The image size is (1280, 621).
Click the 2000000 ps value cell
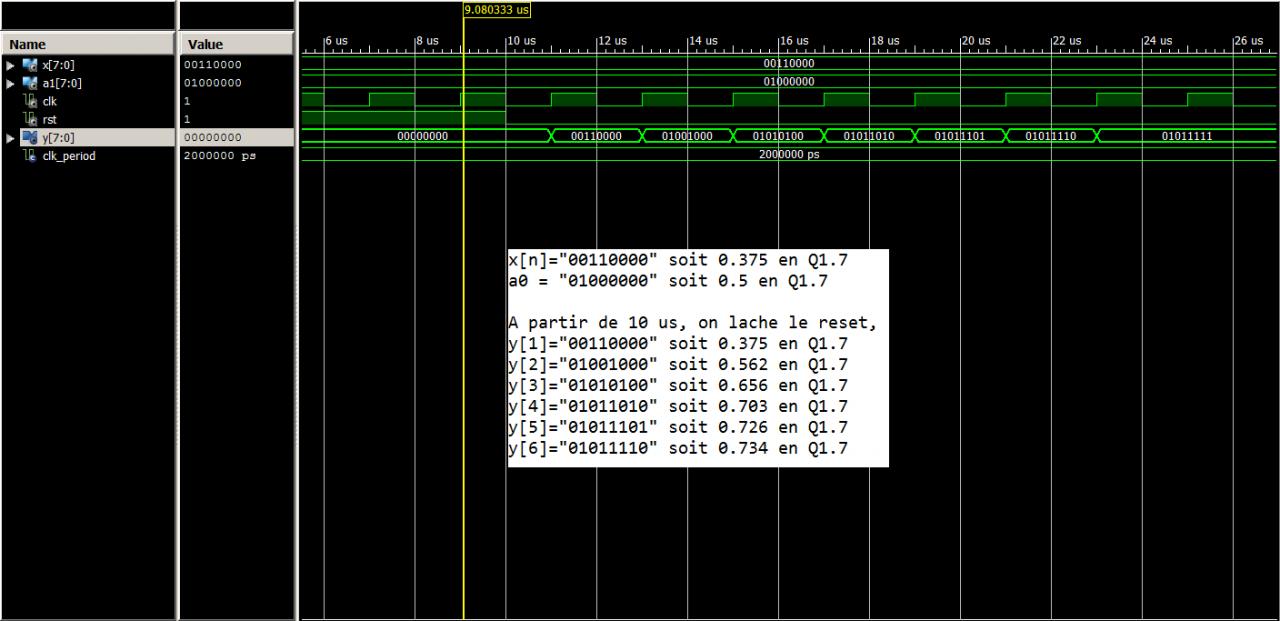point(220,155)
